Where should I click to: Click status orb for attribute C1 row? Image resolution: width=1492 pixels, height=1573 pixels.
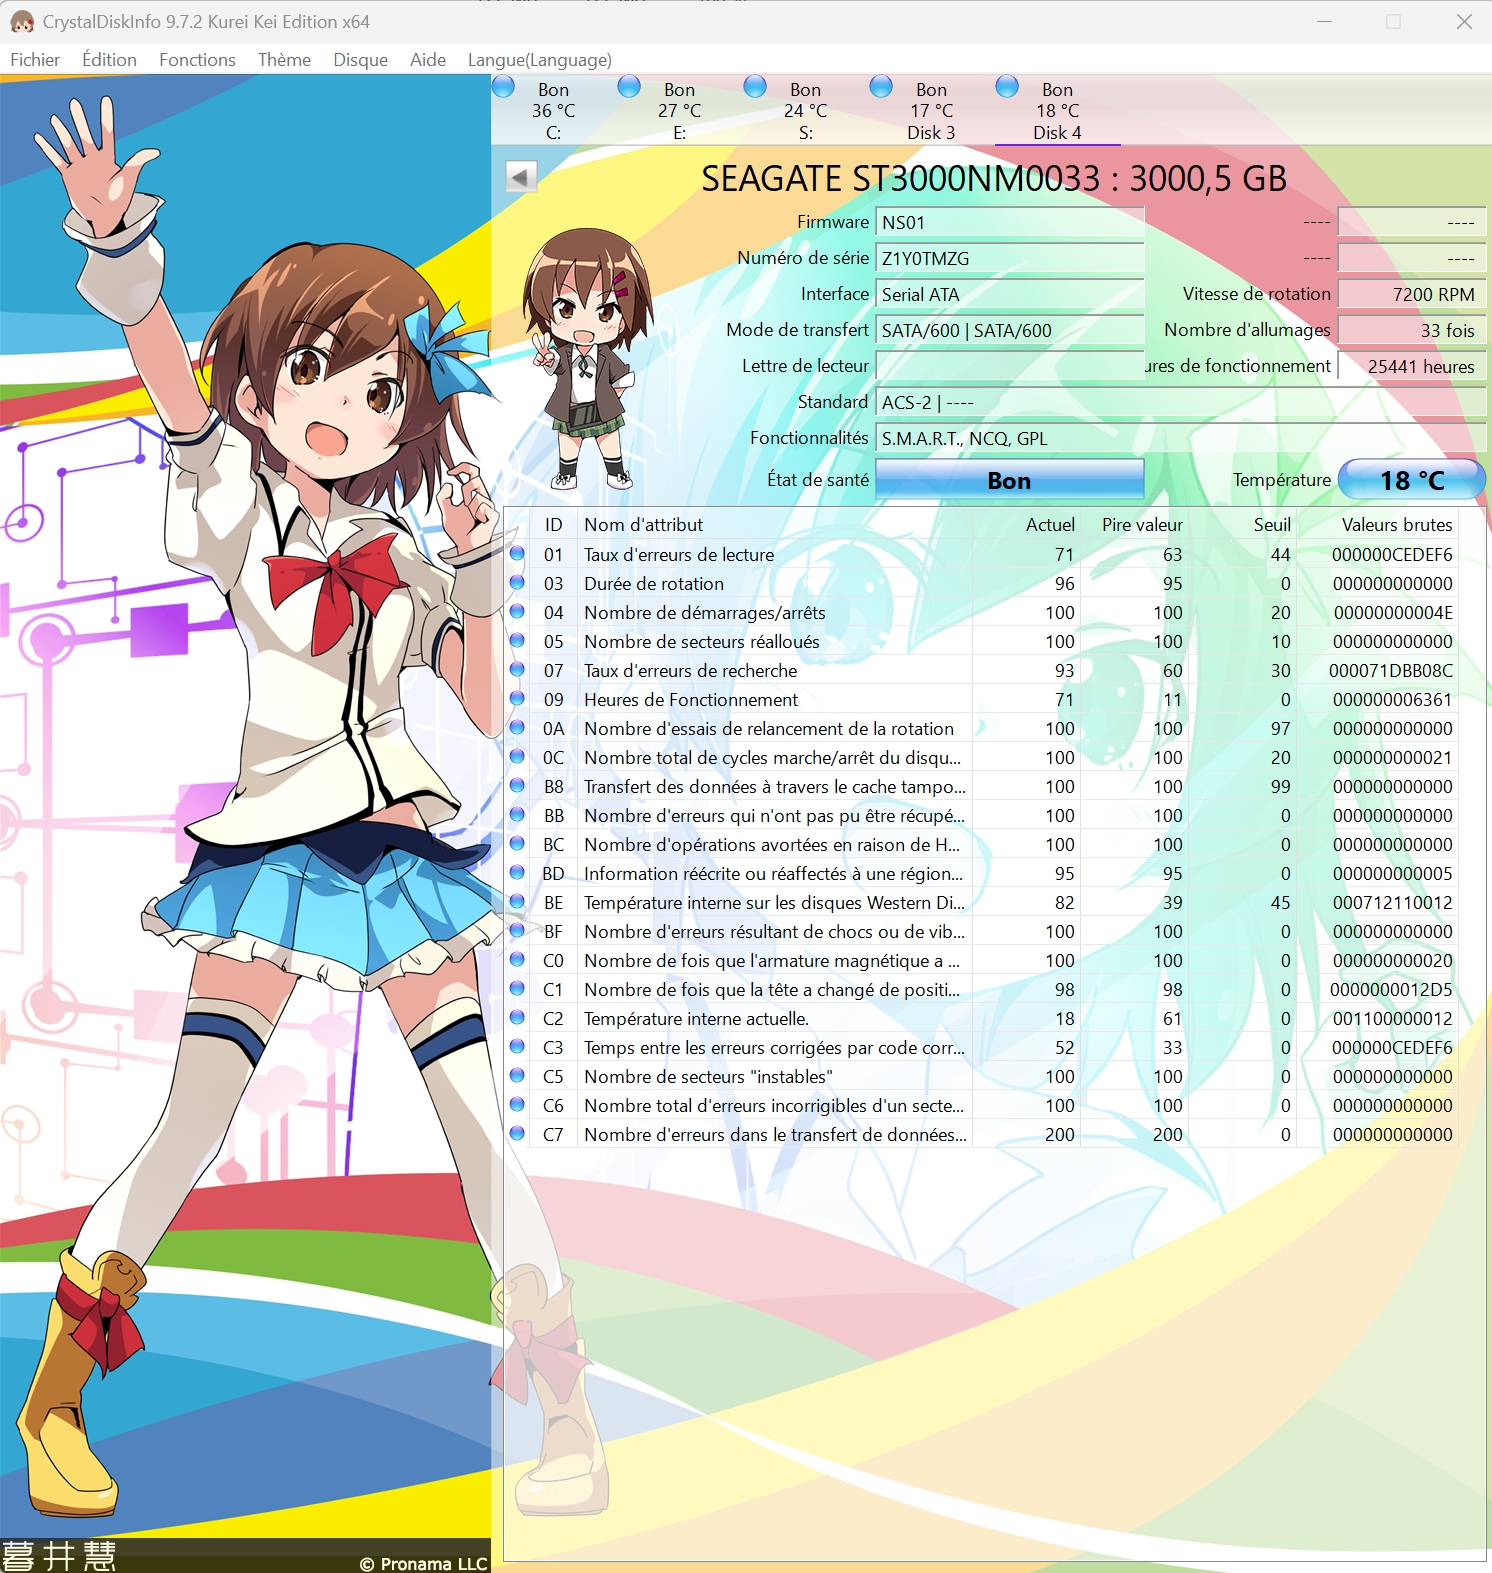[517, 988]
